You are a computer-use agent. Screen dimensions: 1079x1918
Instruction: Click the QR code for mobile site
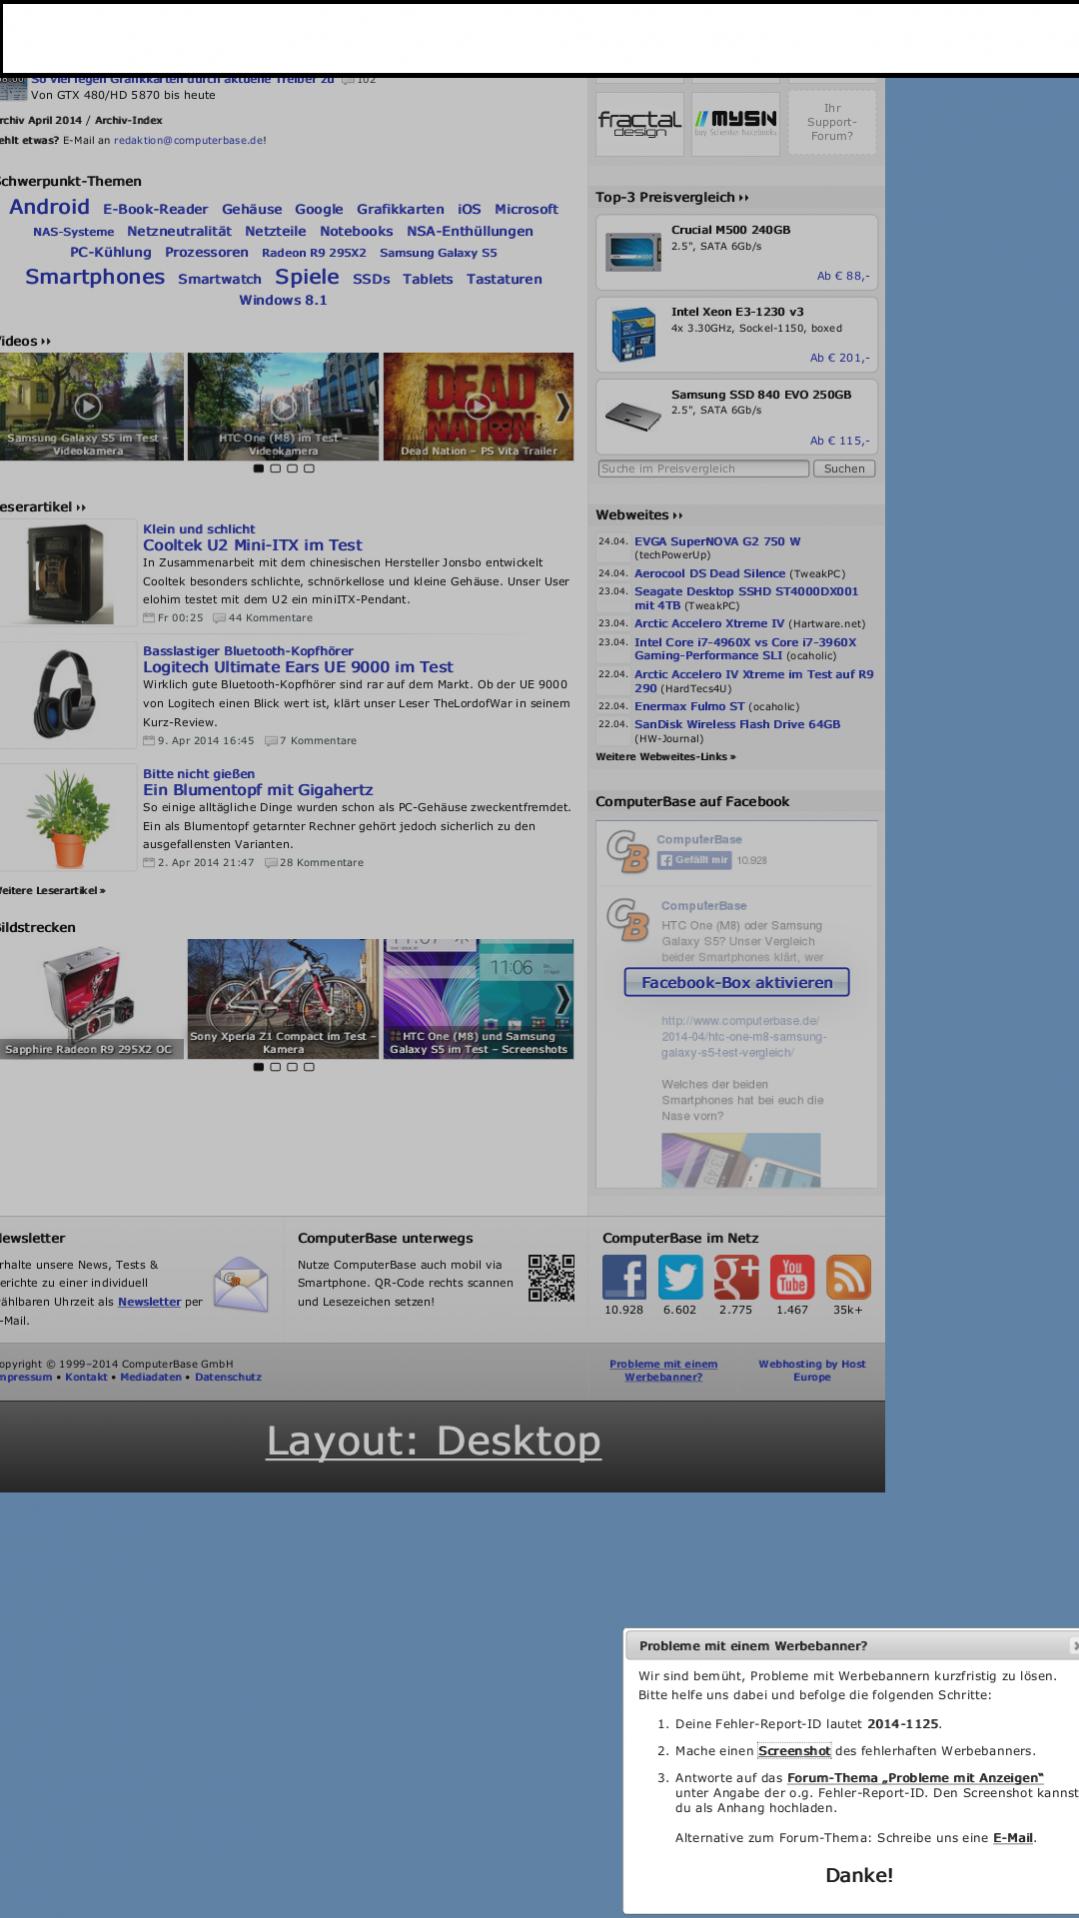tap(552, 1277)
